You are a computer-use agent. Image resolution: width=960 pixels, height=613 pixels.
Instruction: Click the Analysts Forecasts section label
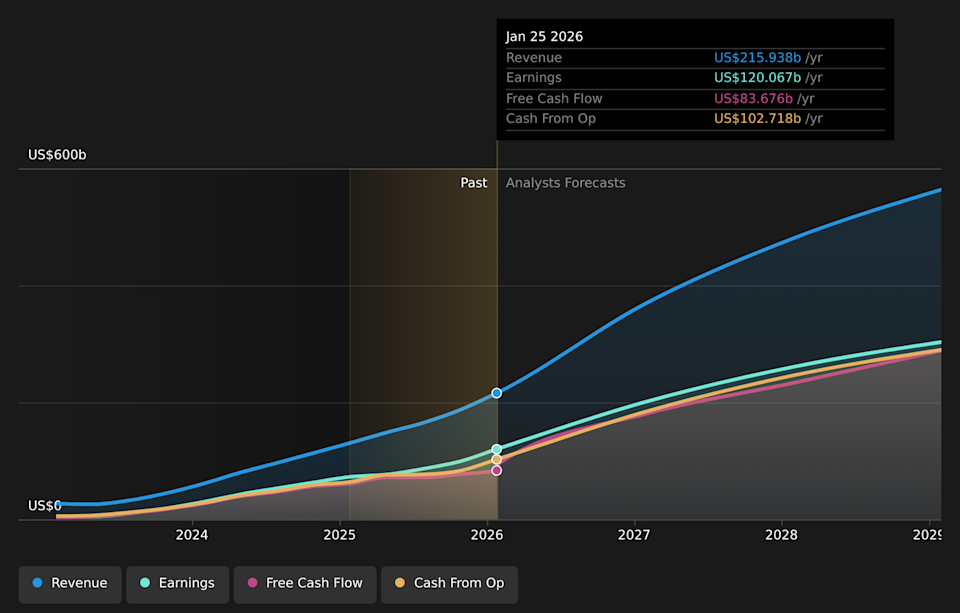pos(565,183)
